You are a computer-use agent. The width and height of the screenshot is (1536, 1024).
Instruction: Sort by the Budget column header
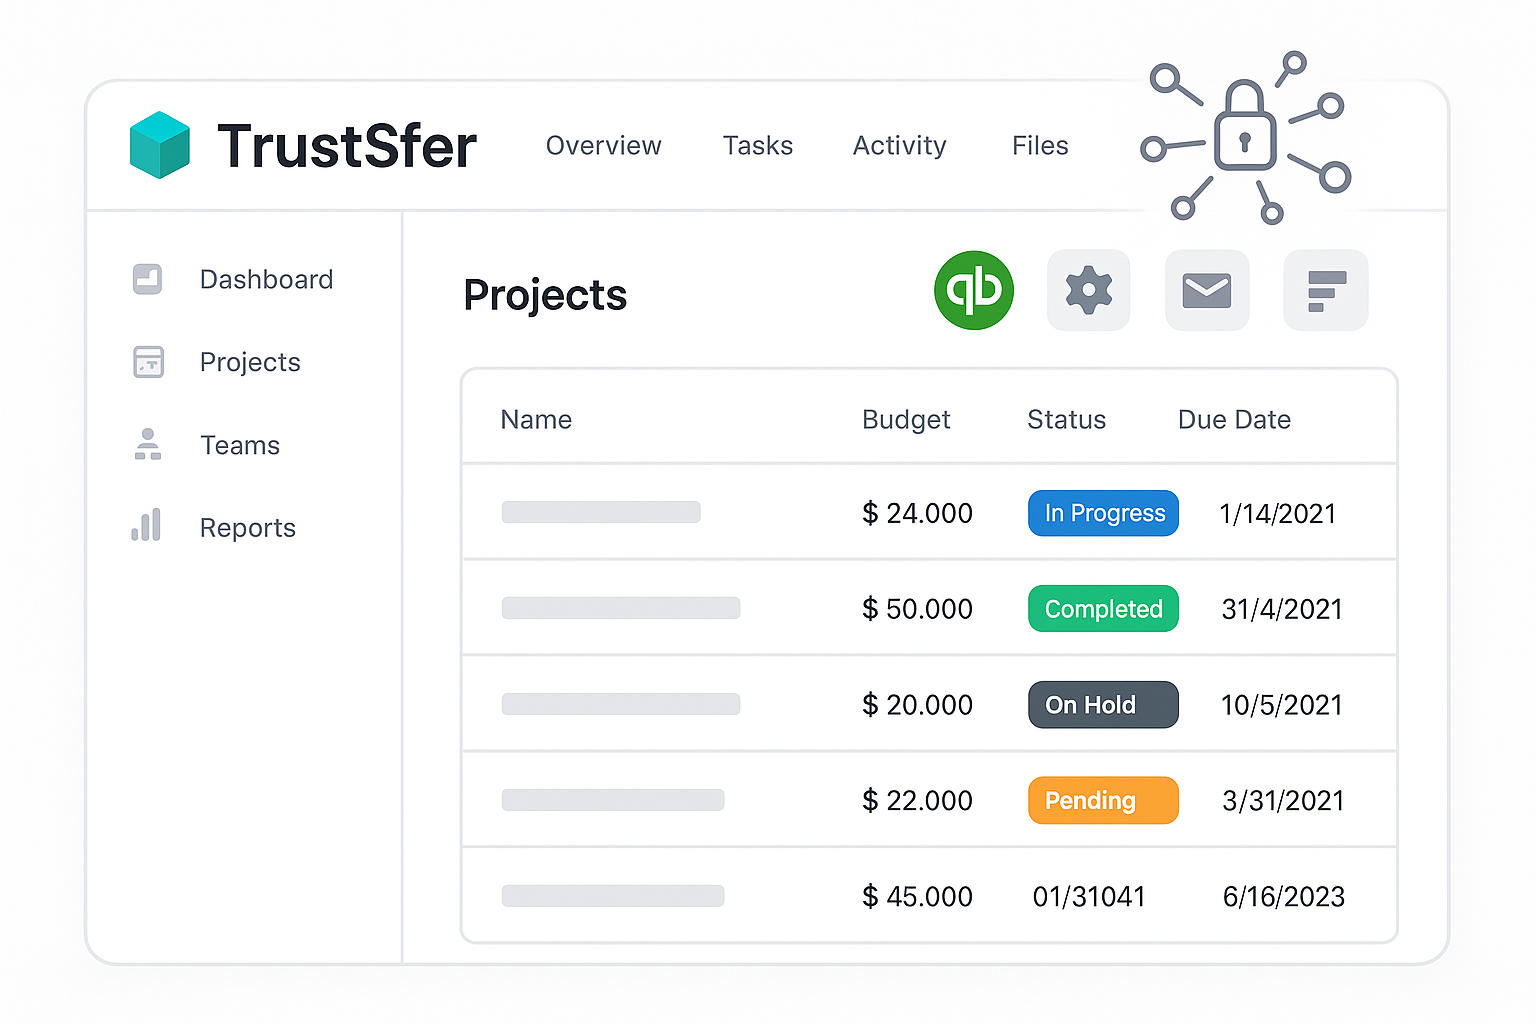point(906,420)
